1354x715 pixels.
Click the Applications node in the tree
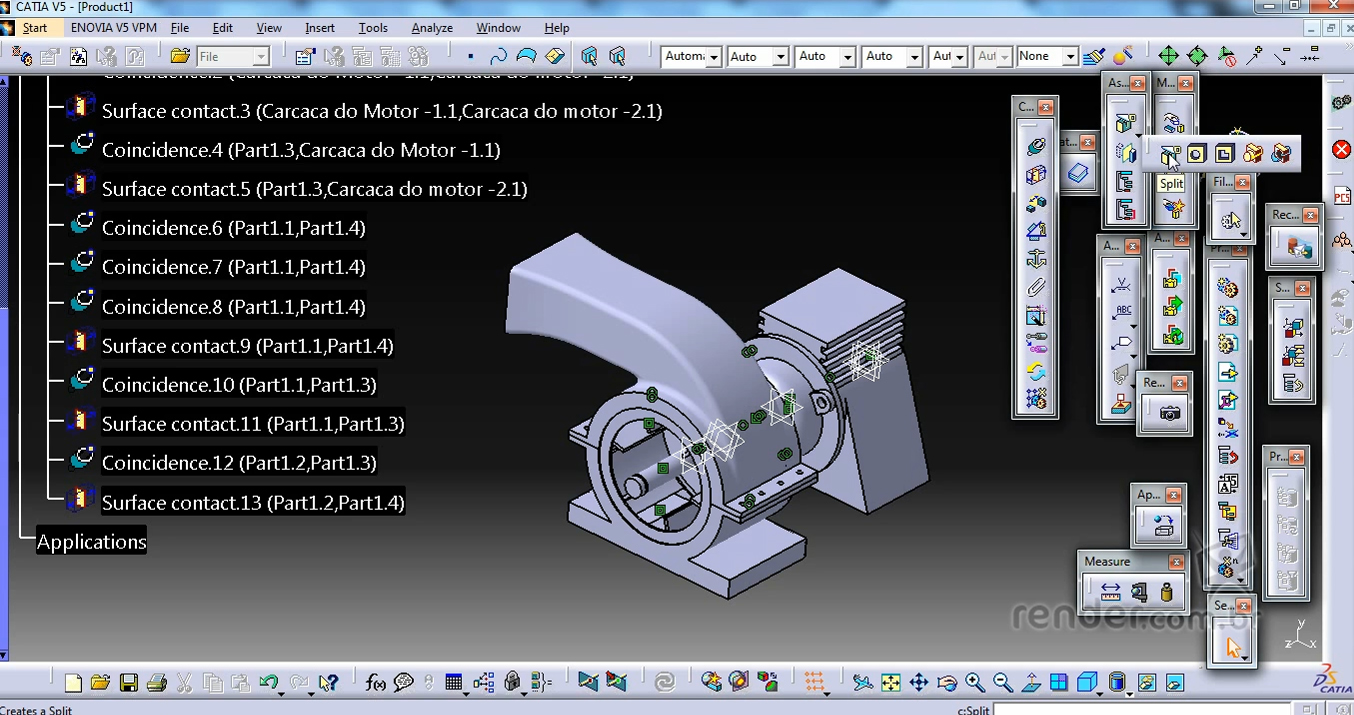(92, 542)
